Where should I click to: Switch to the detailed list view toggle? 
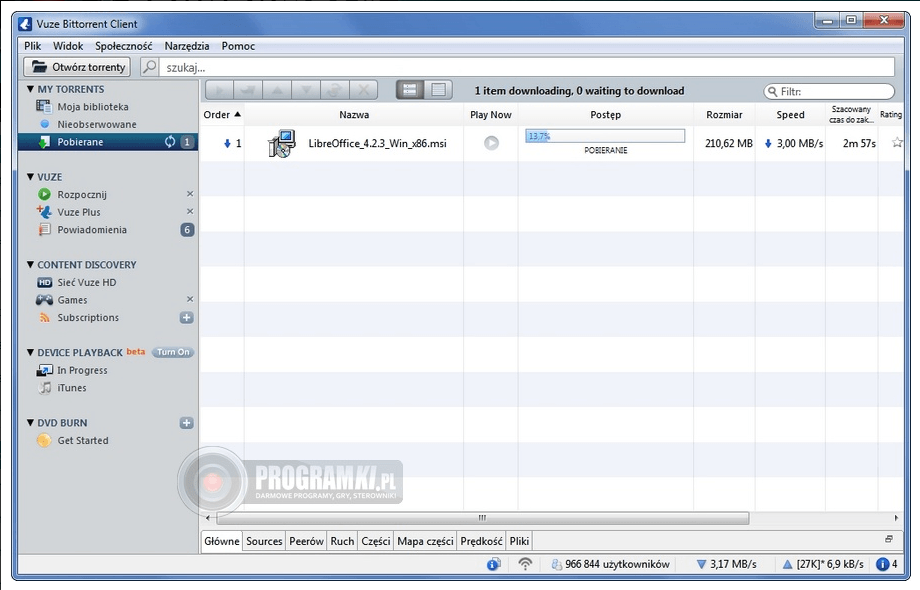(x=410, y=90)
